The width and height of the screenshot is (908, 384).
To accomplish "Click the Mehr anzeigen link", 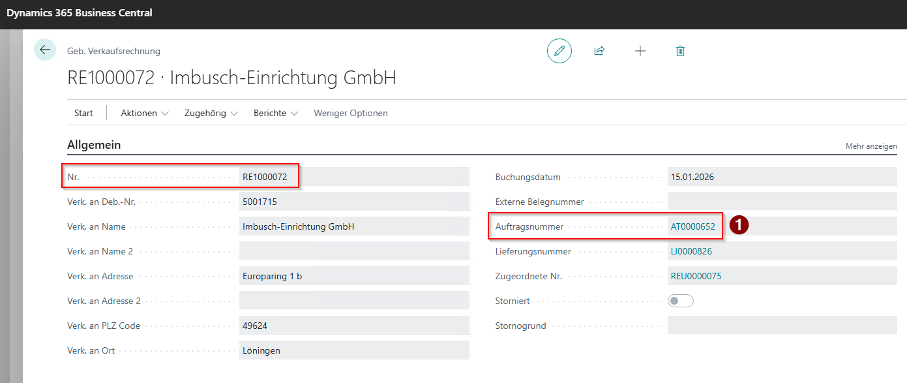I will click(871, 147).
